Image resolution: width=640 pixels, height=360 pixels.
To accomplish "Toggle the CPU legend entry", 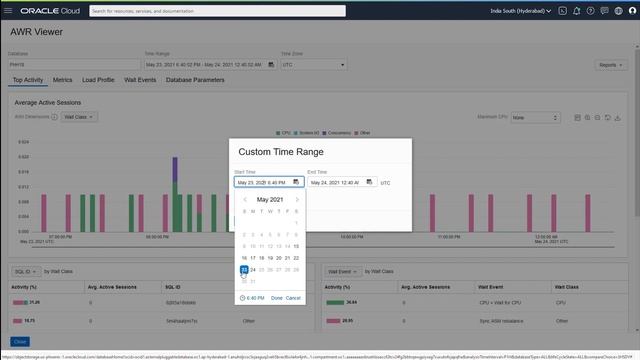I will [283, 133].
